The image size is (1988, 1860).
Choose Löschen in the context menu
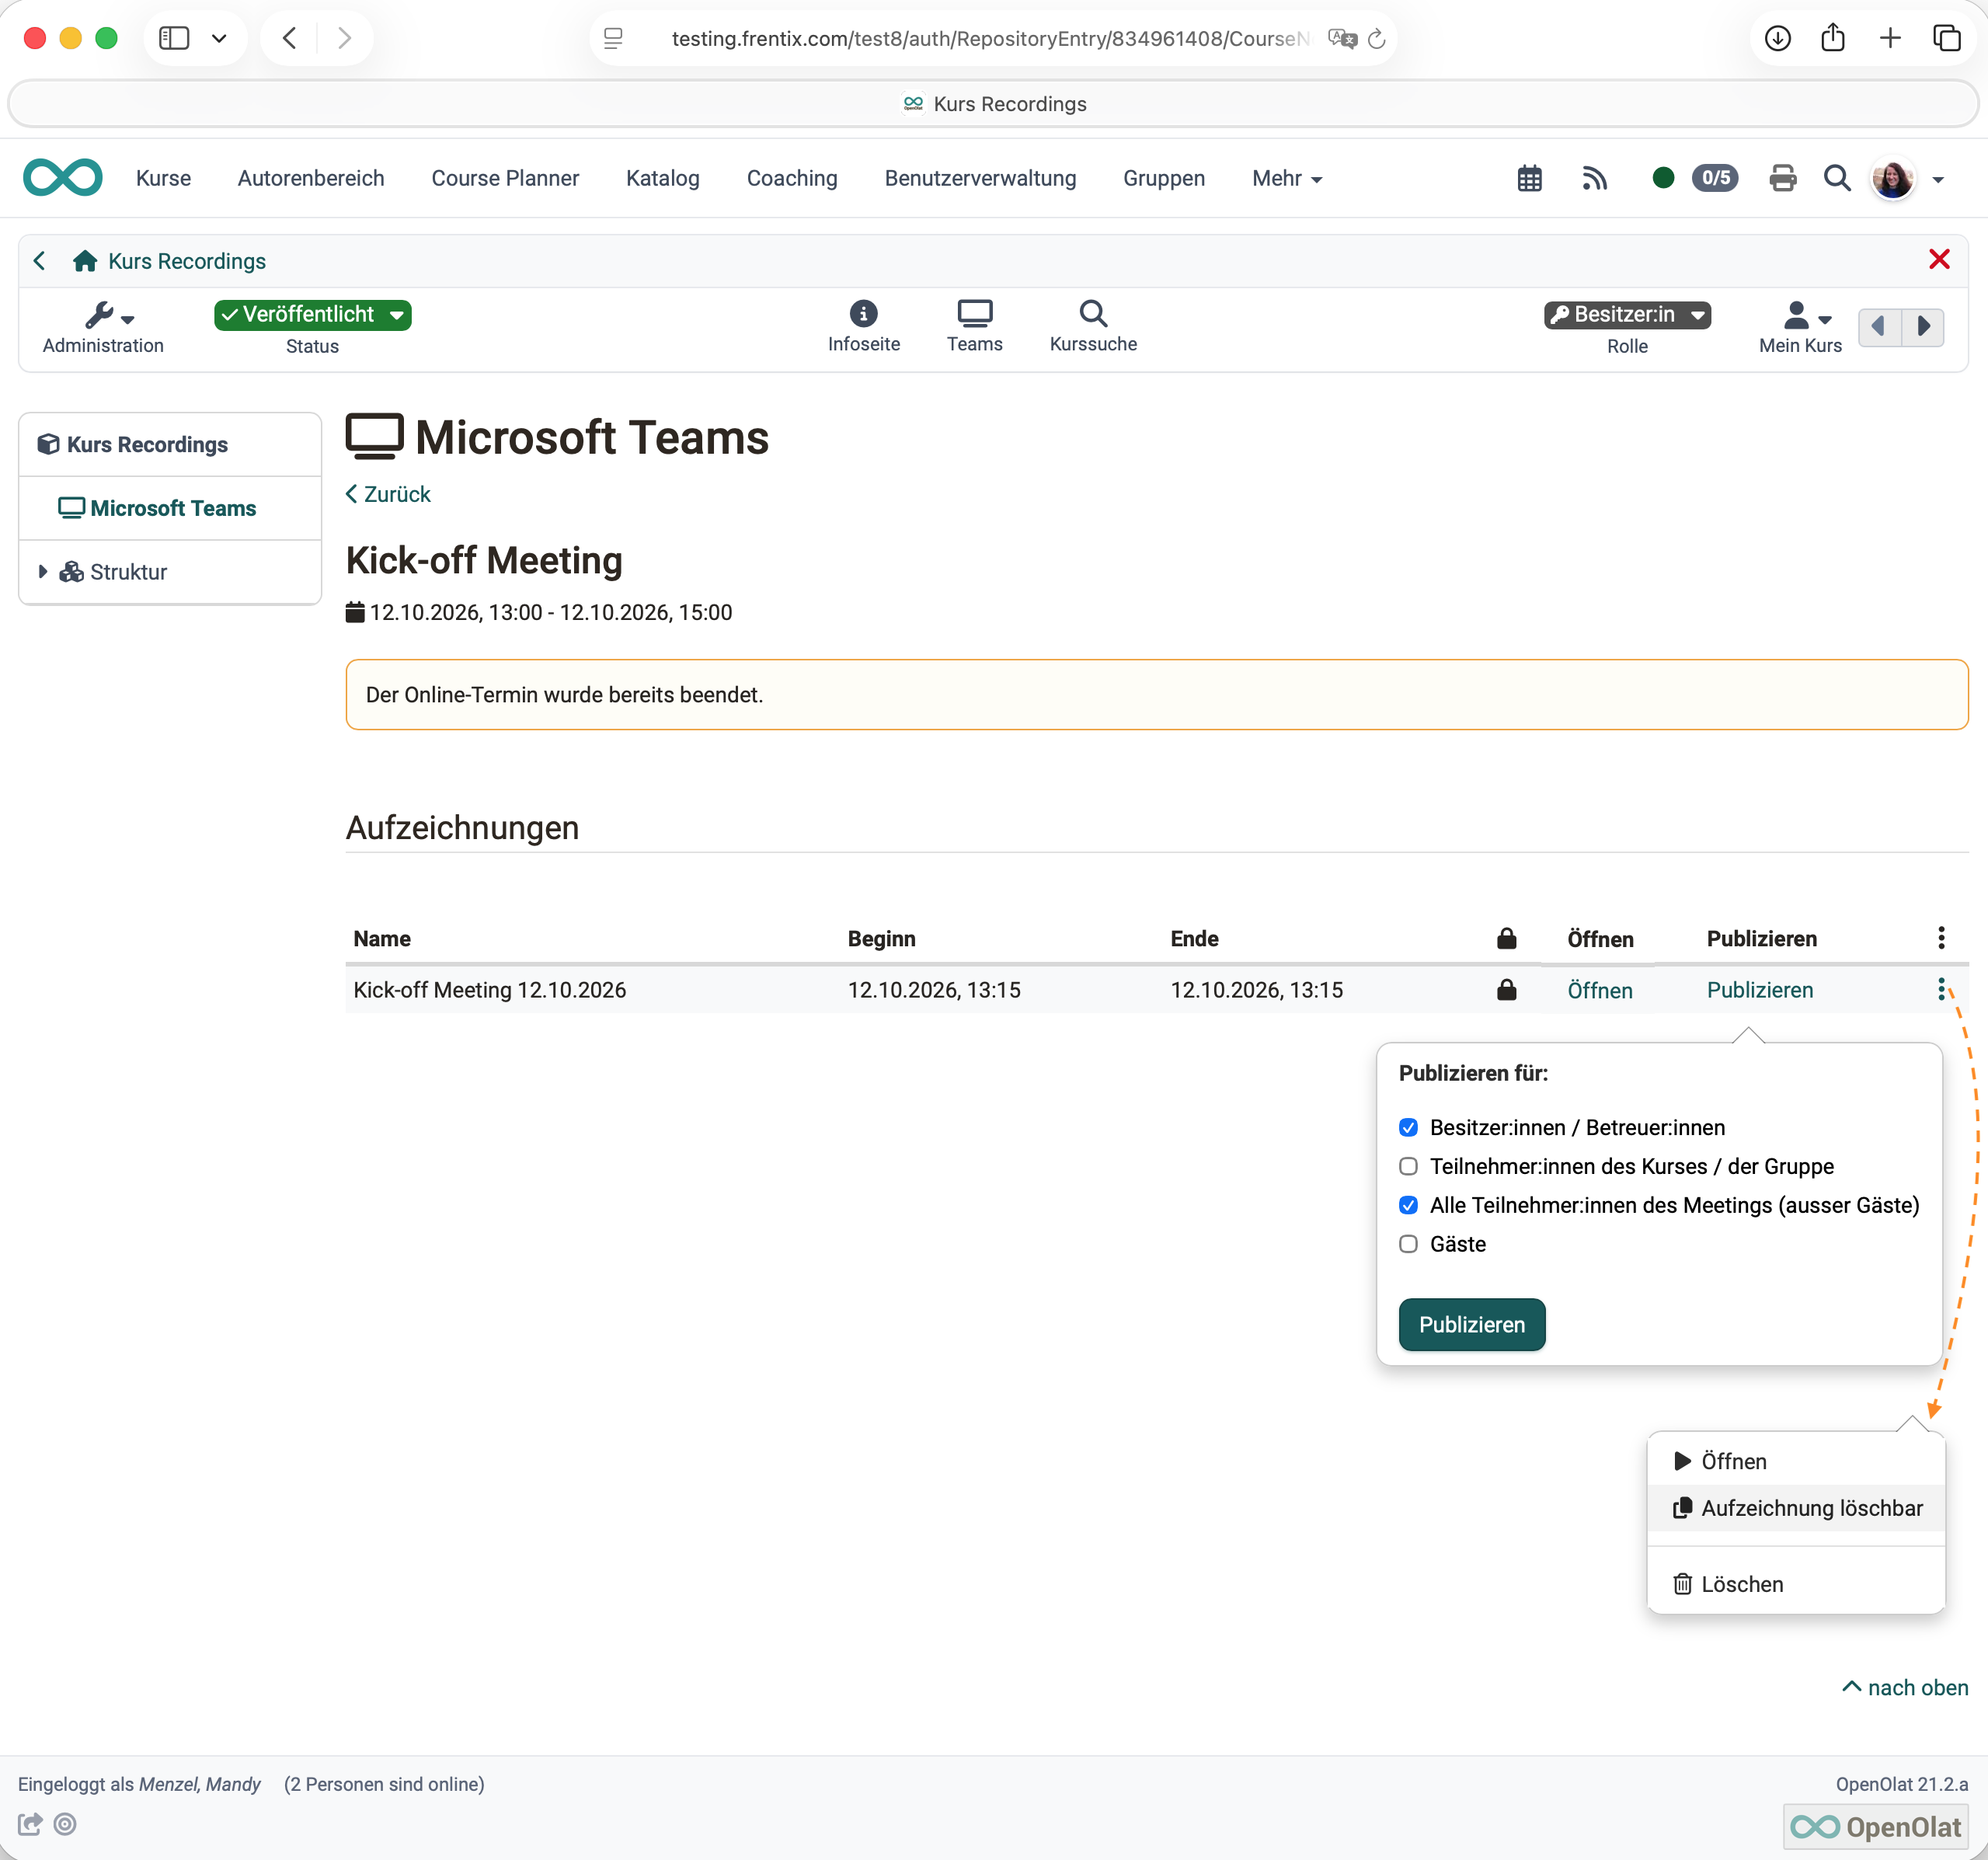[1795, 1585]
